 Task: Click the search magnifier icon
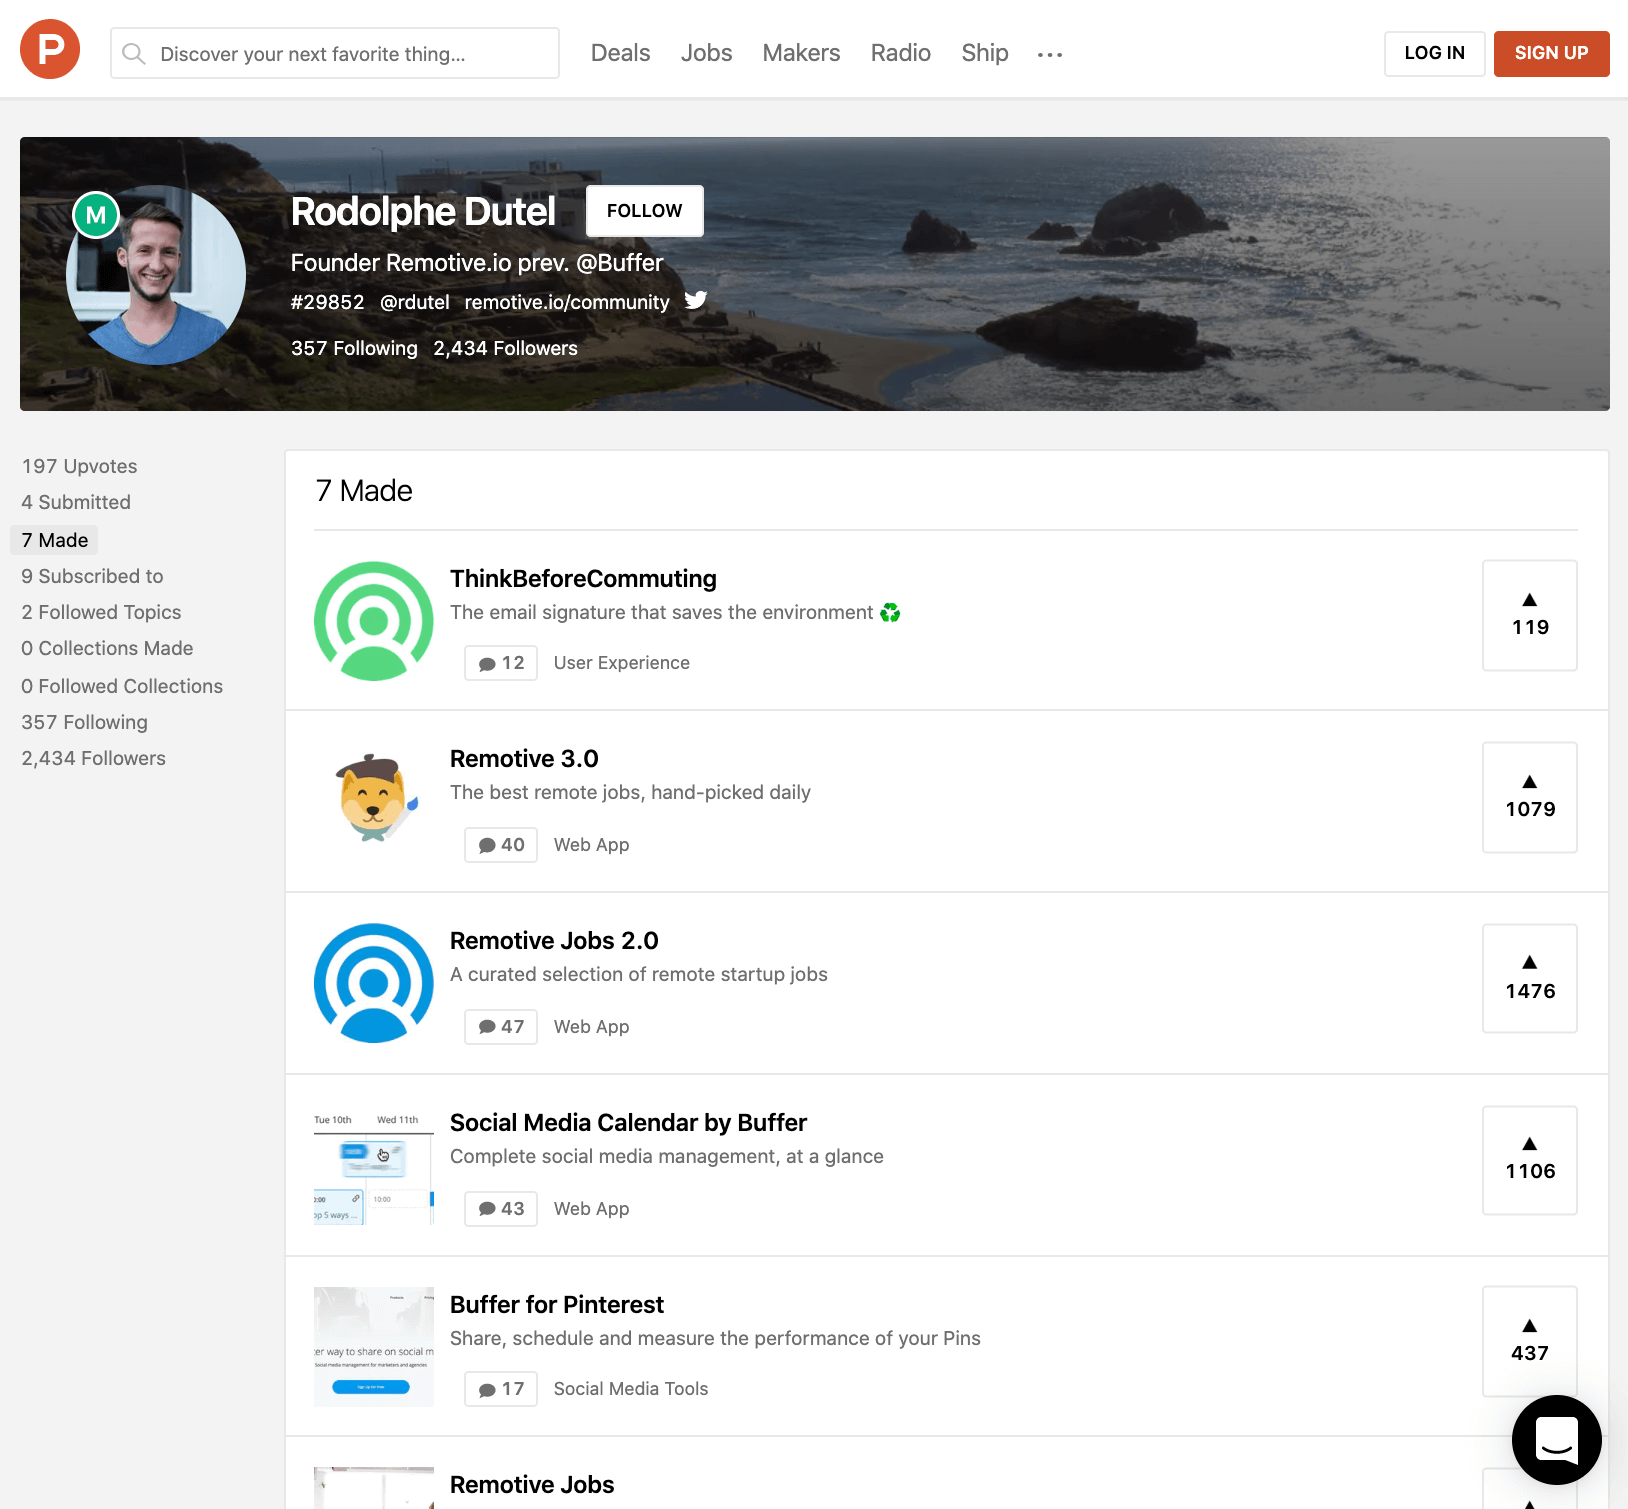click(134, 53)
